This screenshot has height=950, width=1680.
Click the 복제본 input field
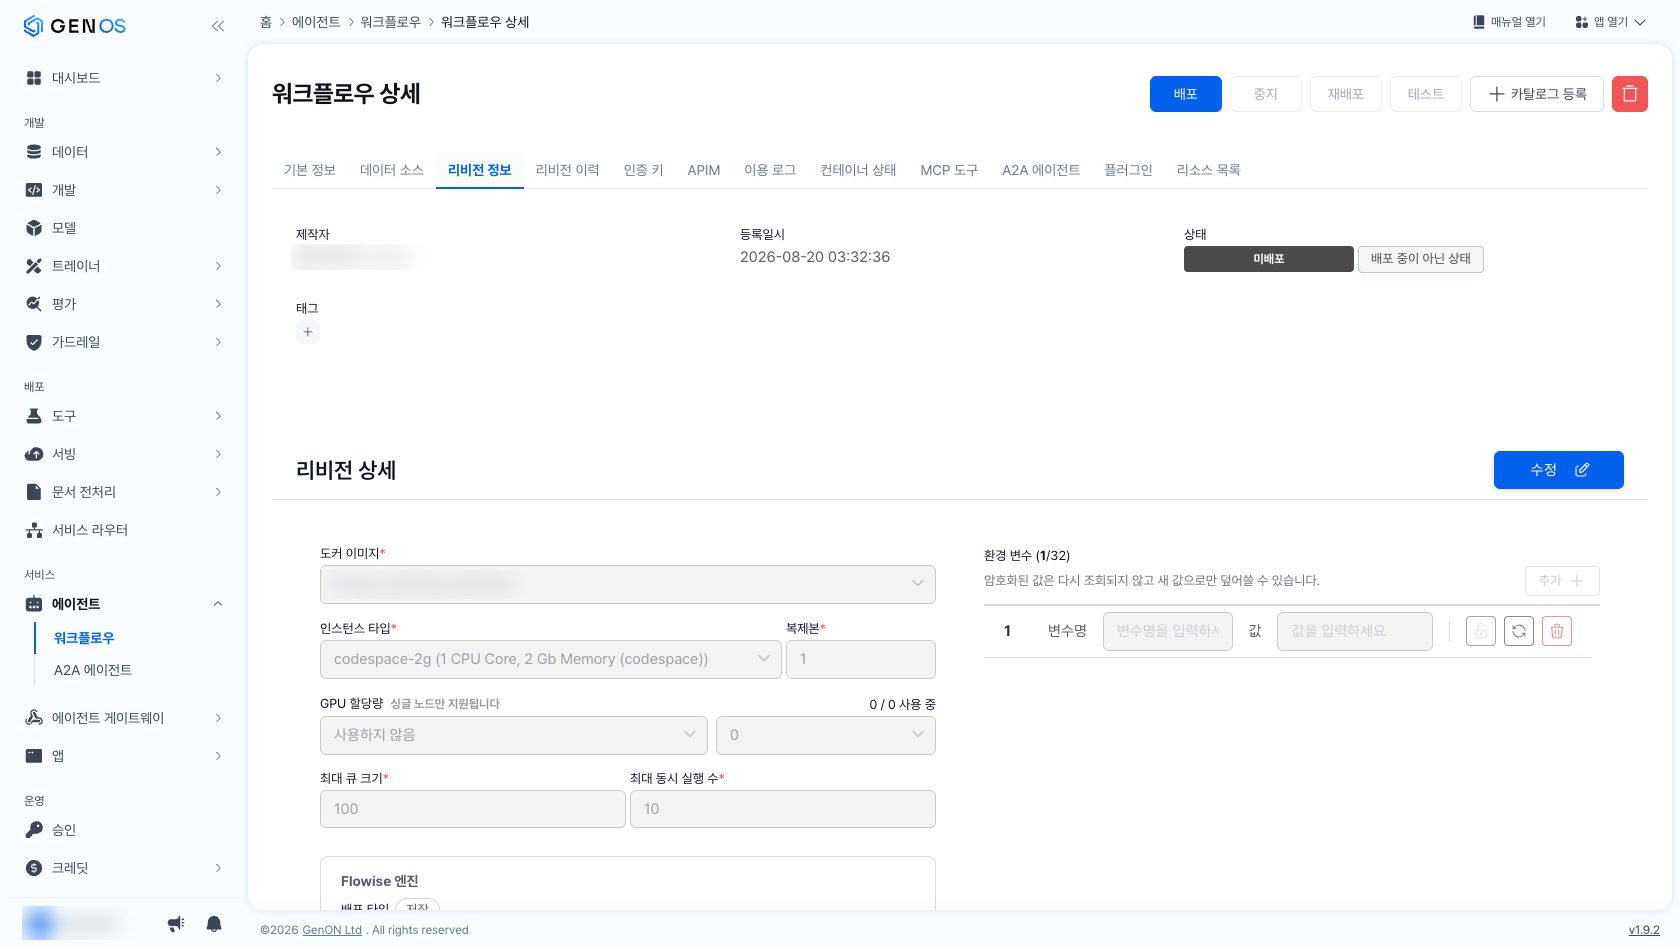point(861,660)
